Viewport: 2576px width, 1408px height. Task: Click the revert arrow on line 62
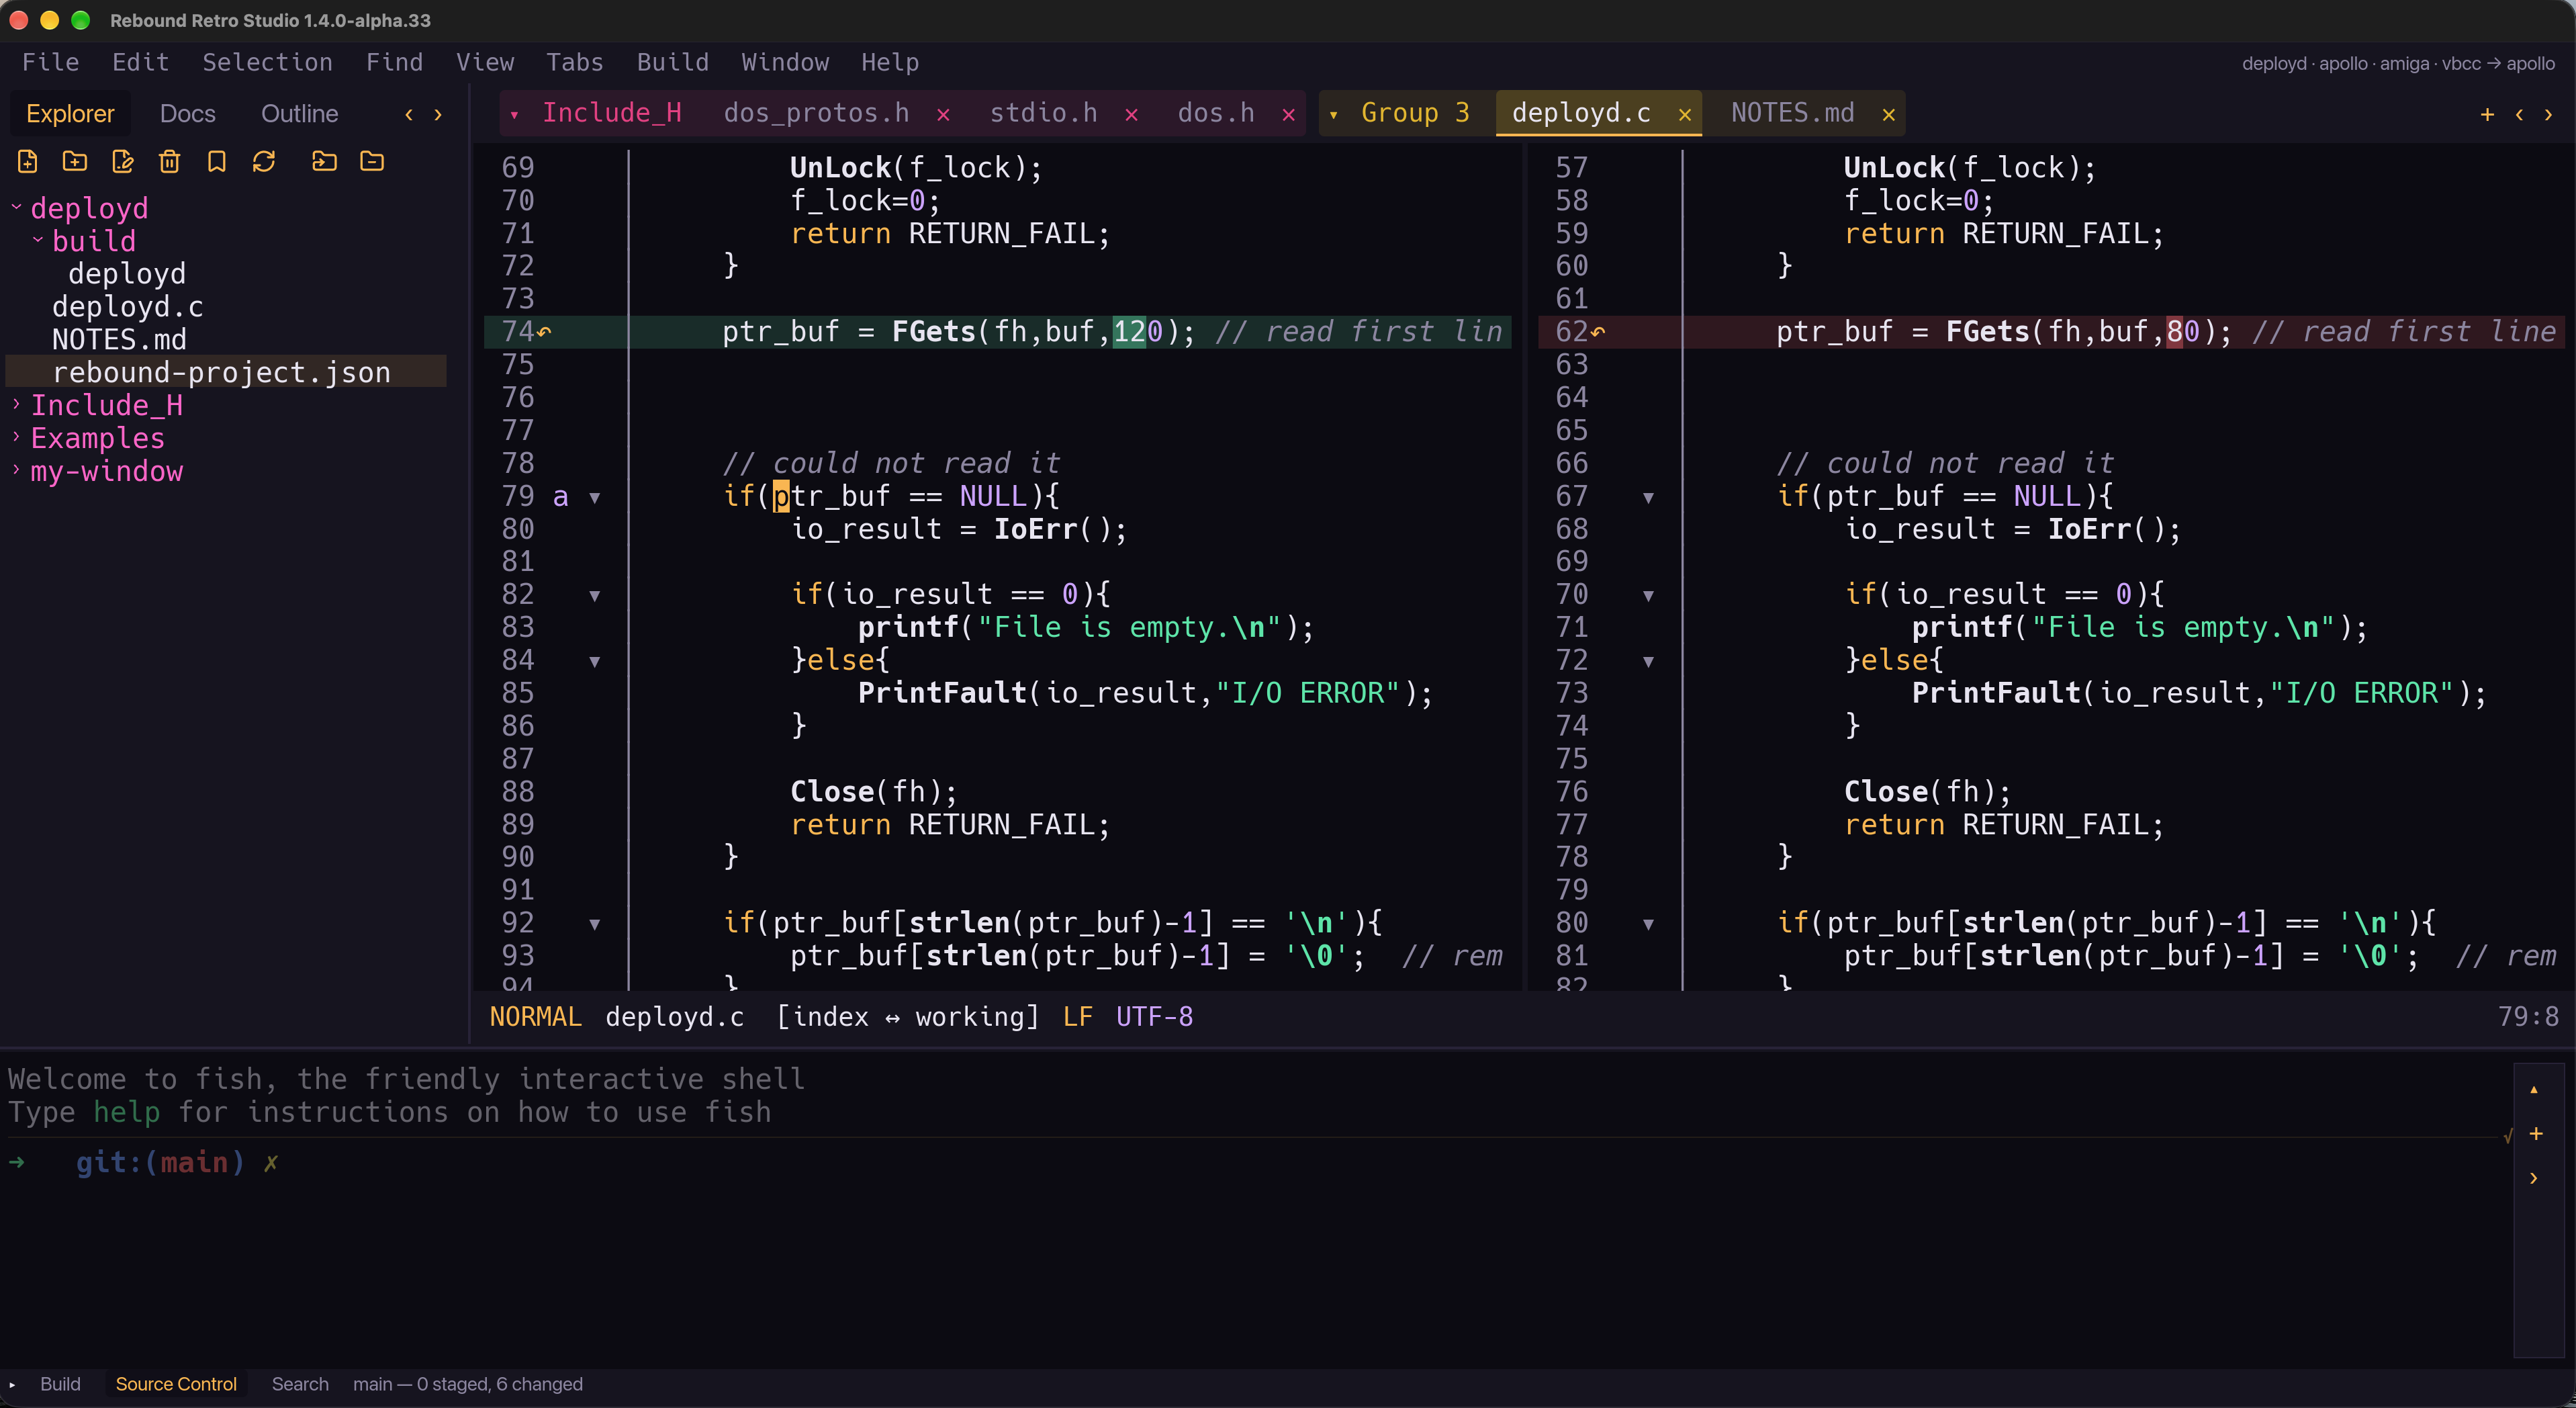point(1598,332)
